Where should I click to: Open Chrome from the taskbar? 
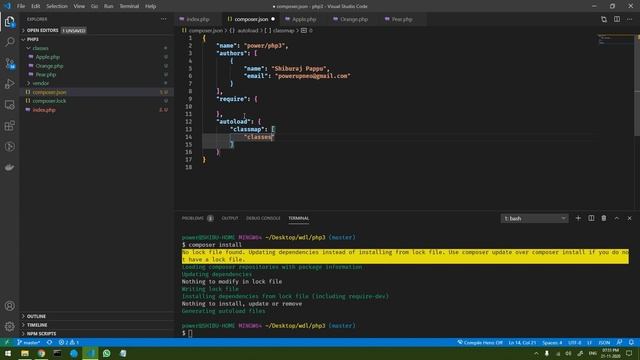click(x=41, y=353)
